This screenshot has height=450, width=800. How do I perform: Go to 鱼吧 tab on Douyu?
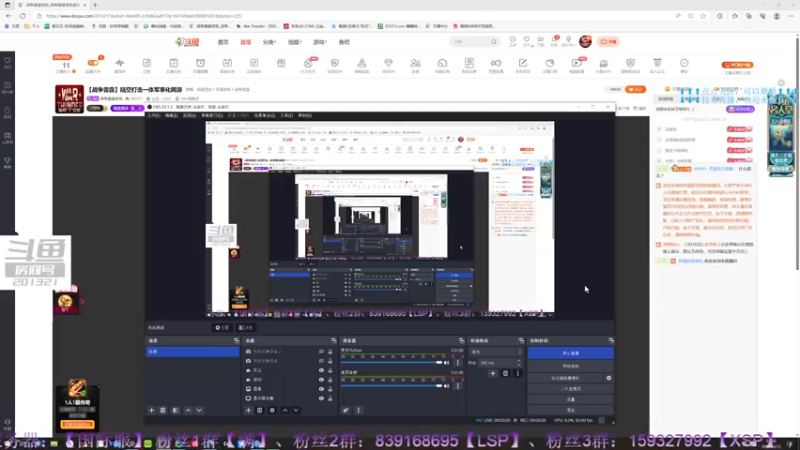(344, 42)
